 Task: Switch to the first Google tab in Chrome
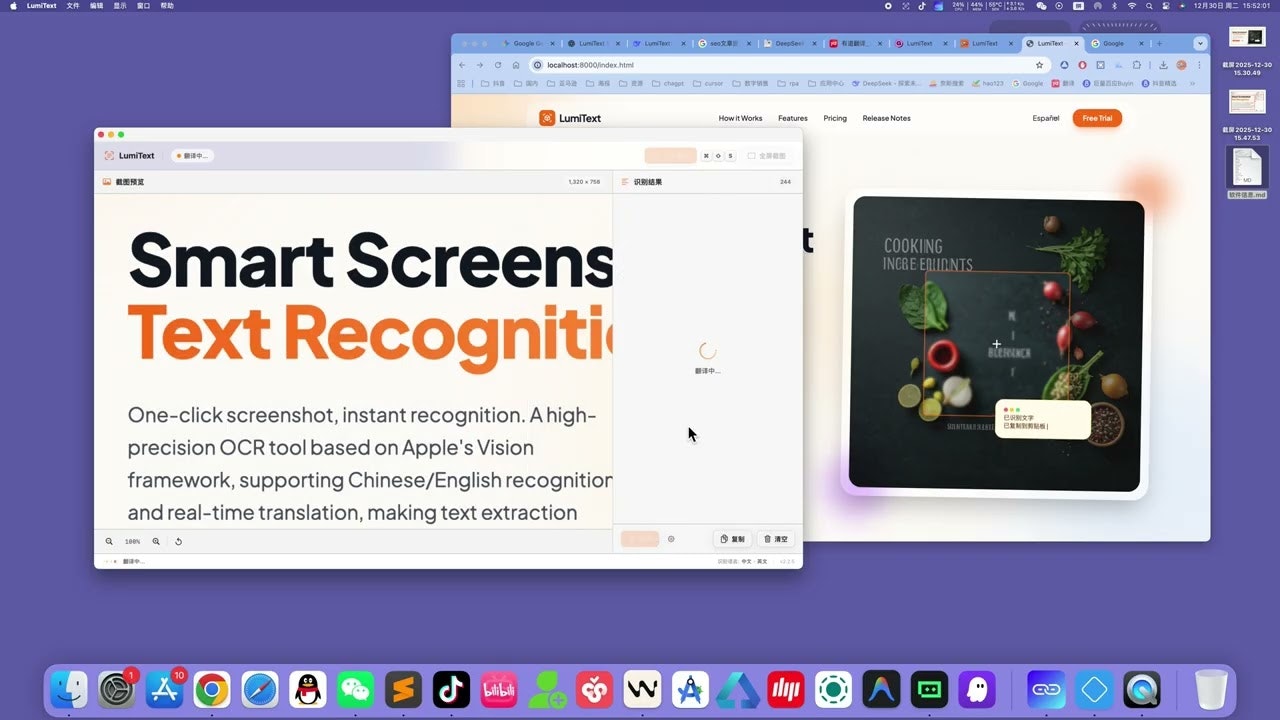(527, 43)
